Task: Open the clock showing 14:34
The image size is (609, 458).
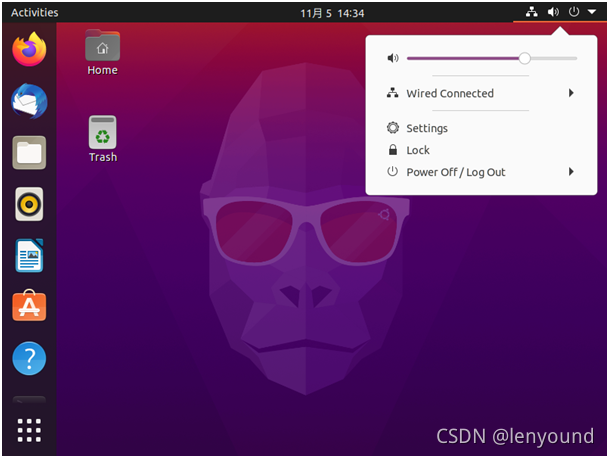Action: (x=332, y=13)
